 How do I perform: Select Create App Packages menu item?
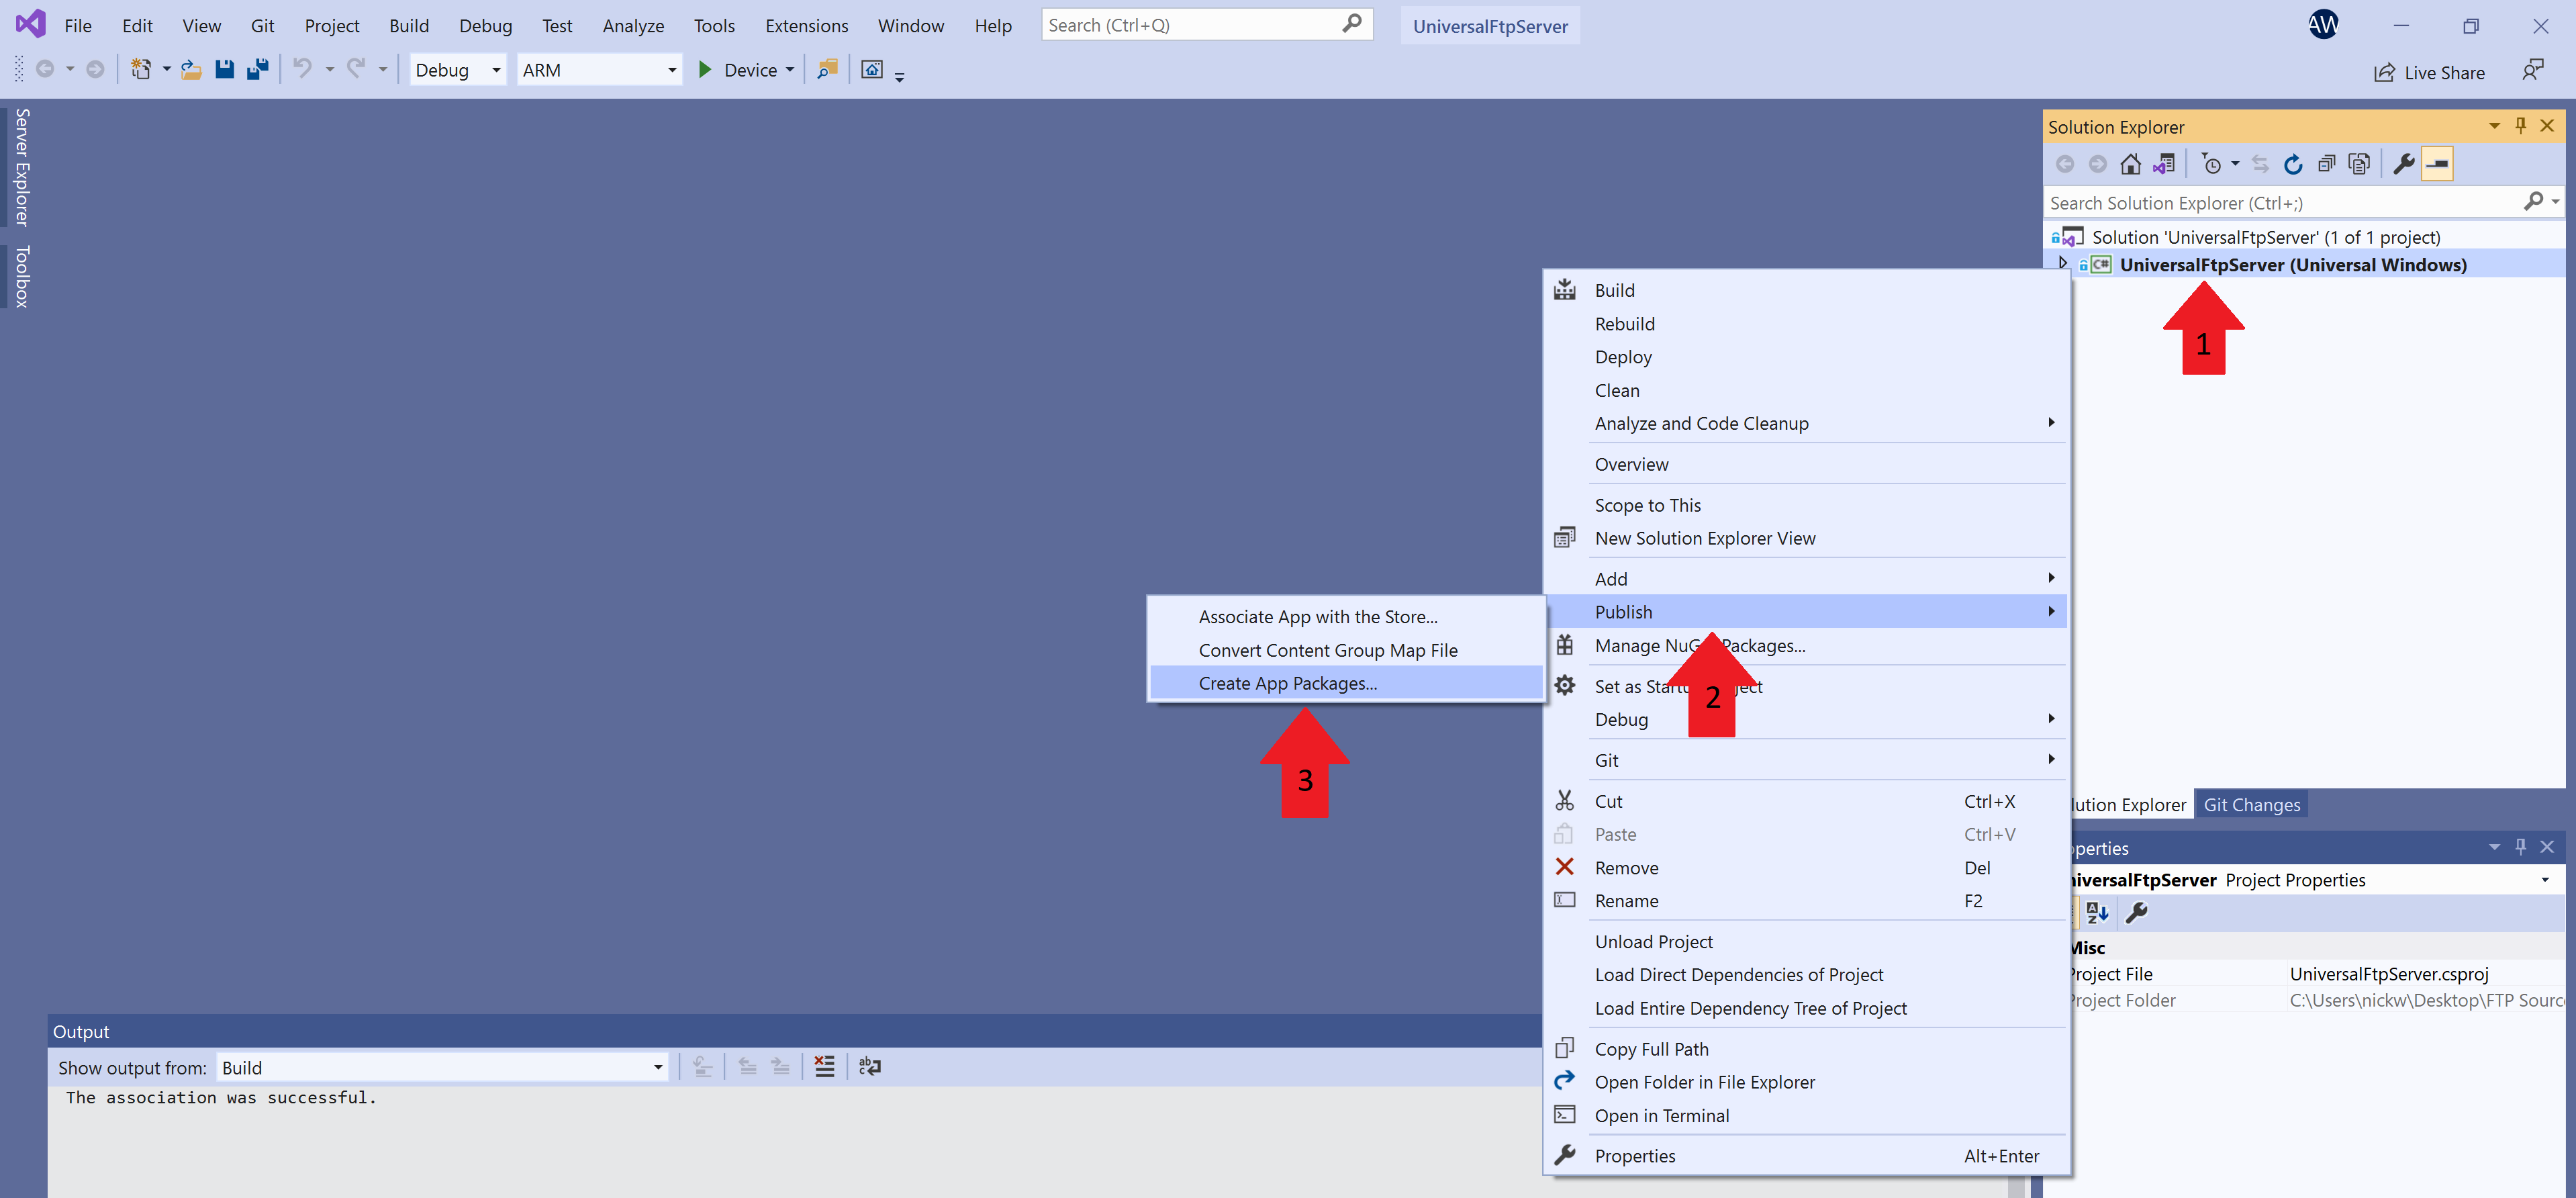pyautogui.click(x=1287, y=683)
